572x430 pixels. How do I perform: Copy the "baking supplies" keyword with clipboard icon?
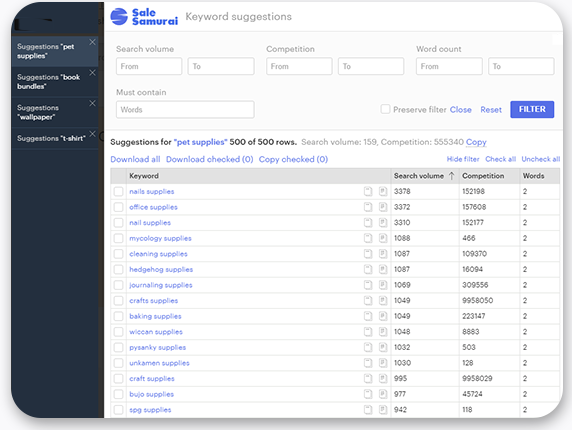pos(368,316)
